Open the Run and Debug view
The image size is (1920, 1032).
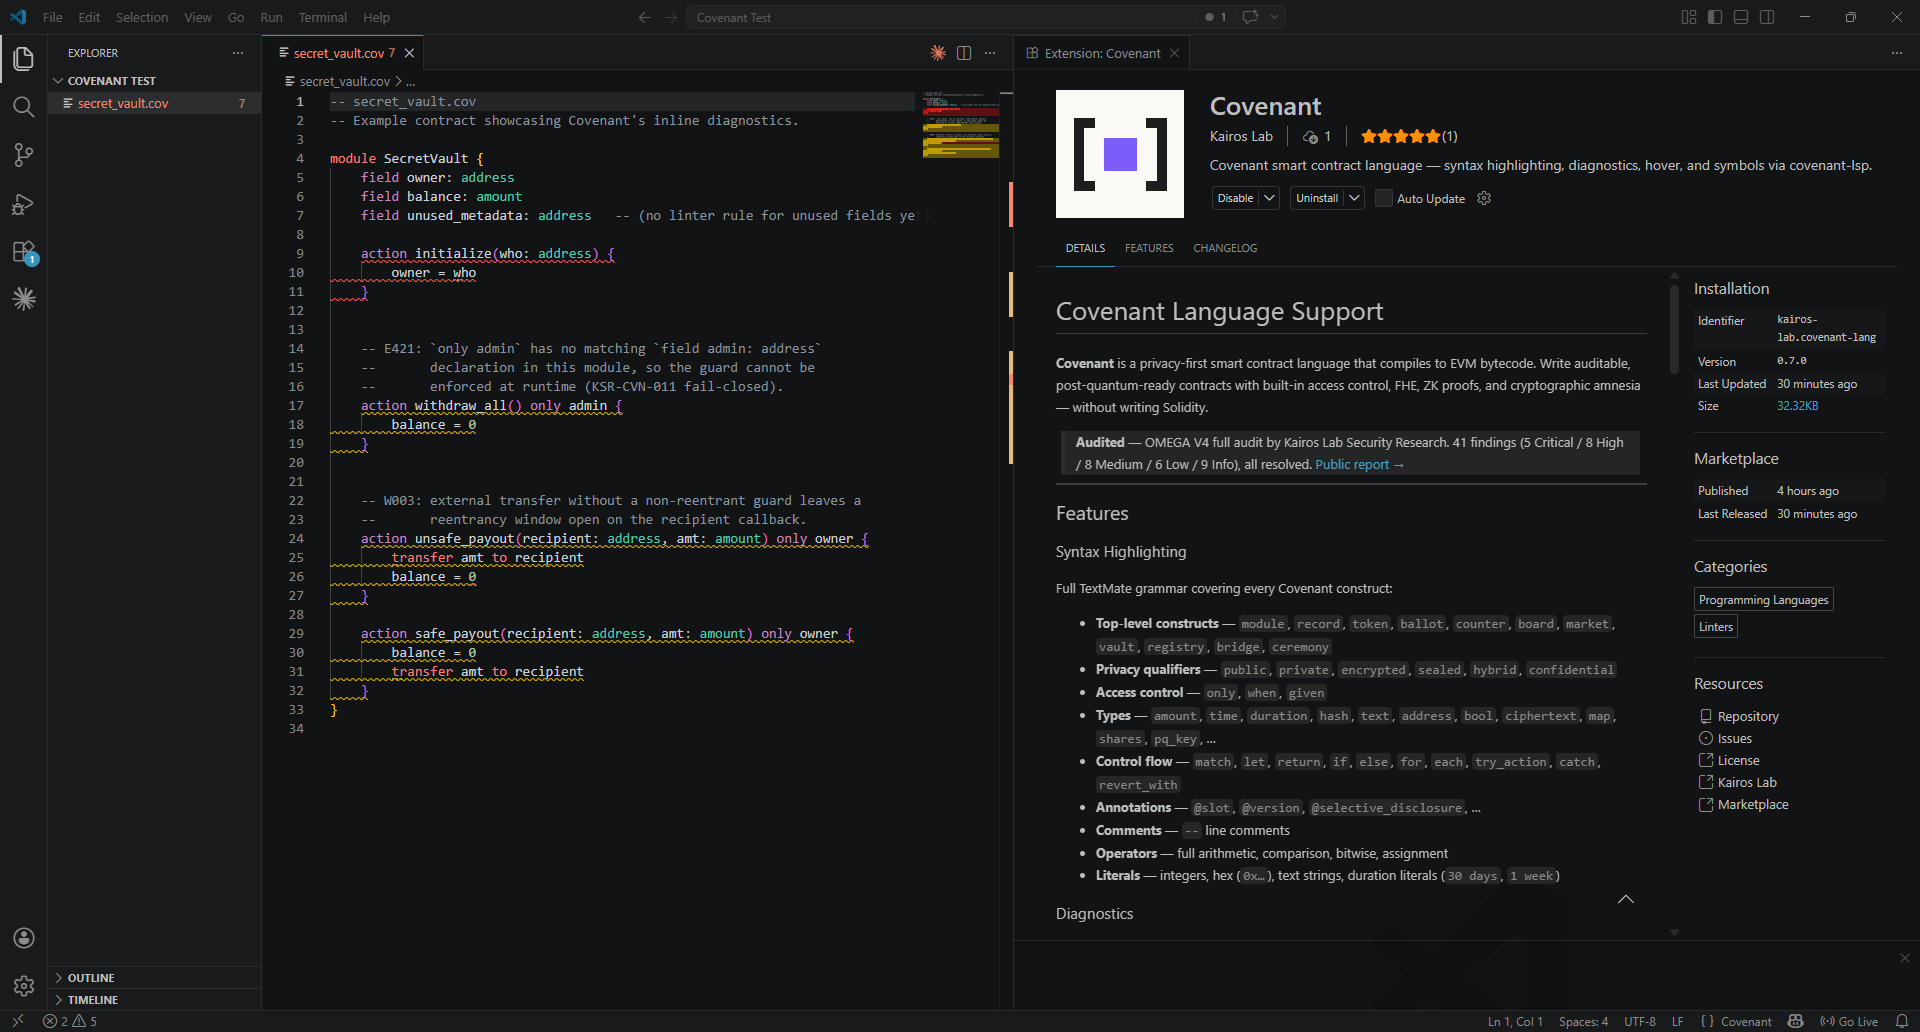[24, 204]
